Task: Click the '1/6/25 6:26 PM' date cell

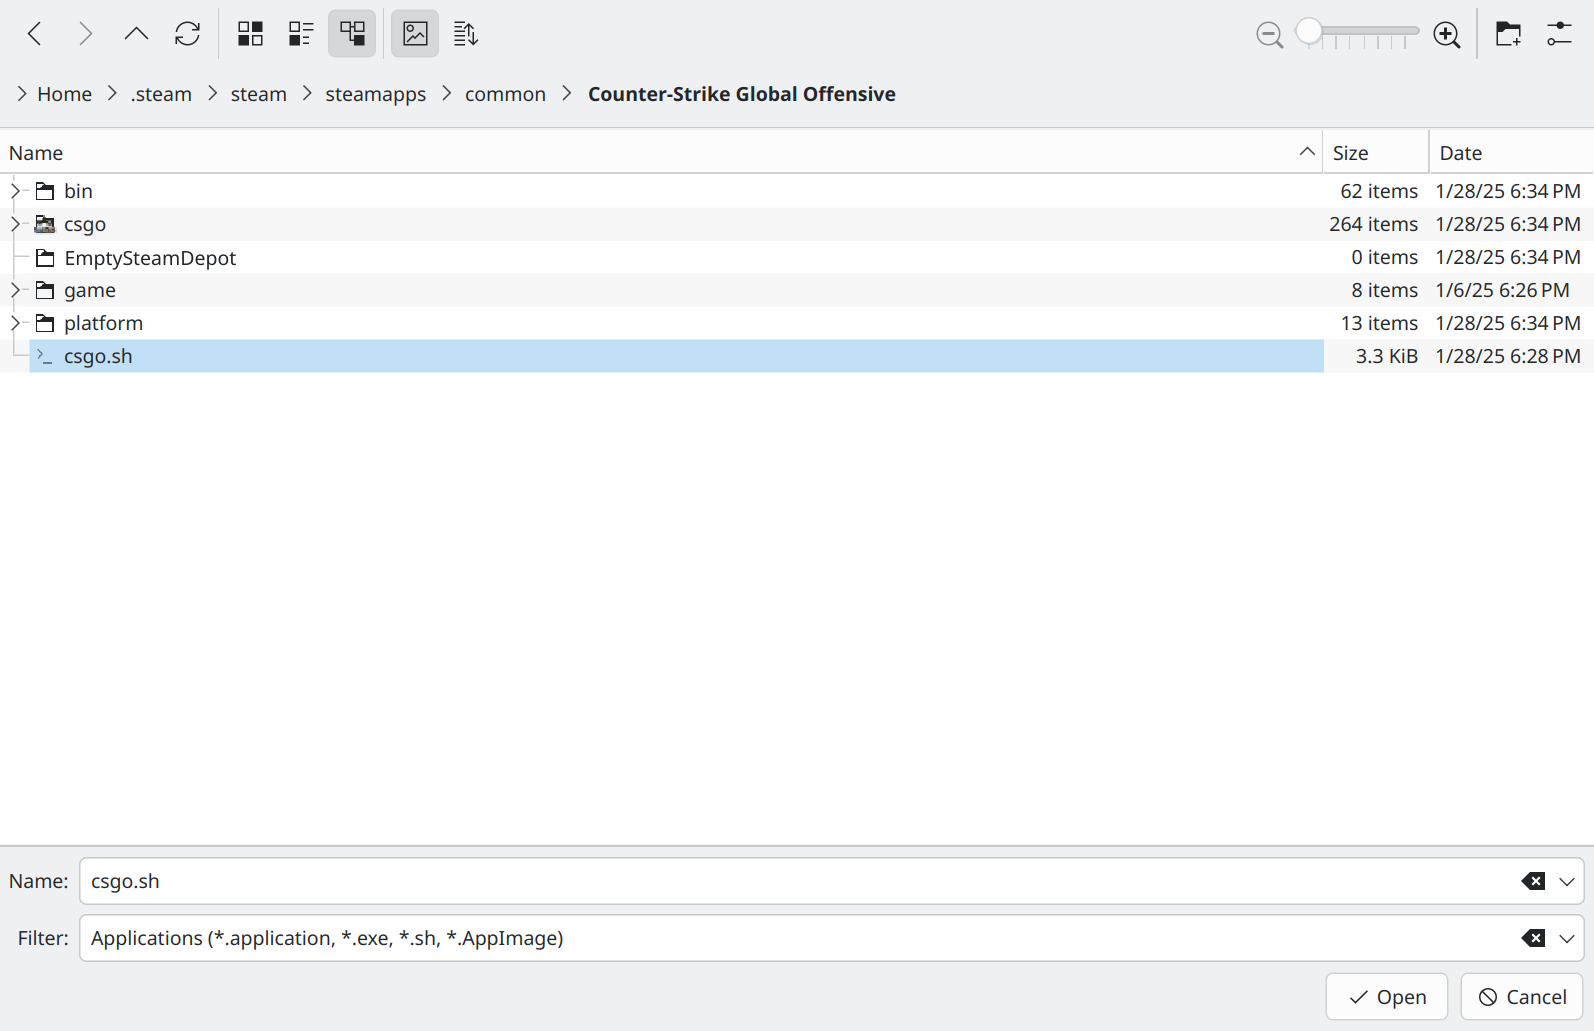Action: coord(1502,290)
